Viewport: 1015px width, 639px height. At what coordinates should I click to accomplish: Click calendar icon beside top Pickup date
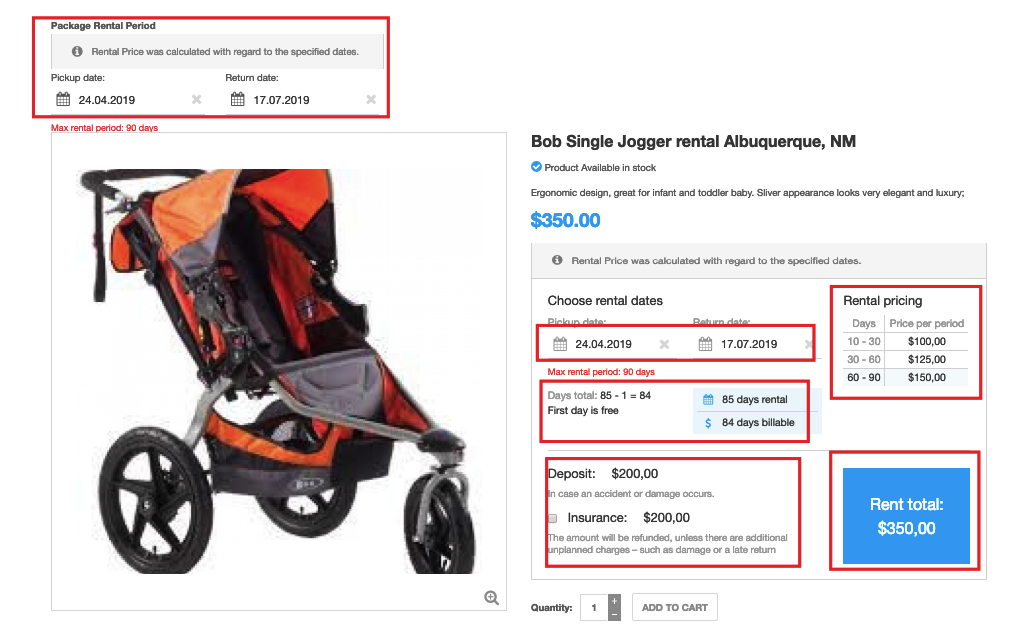click(63, 99)
